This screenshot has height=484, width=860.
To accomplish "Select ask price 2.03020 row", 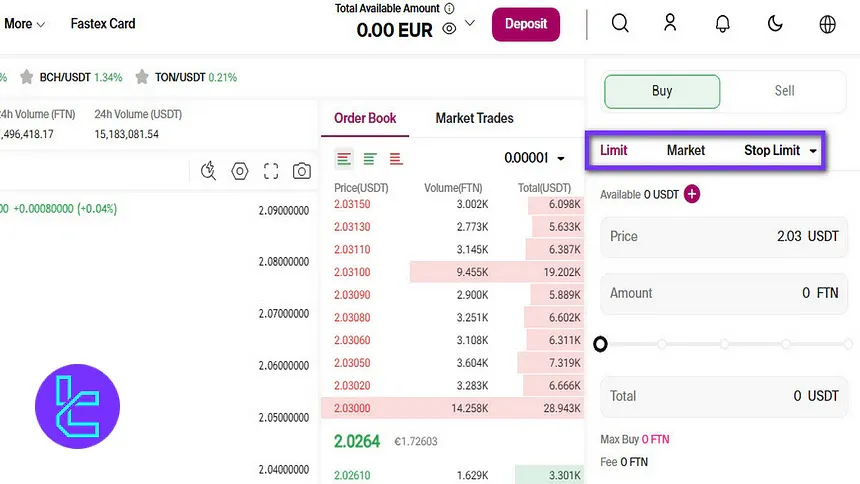I will (x=452, y=386).
